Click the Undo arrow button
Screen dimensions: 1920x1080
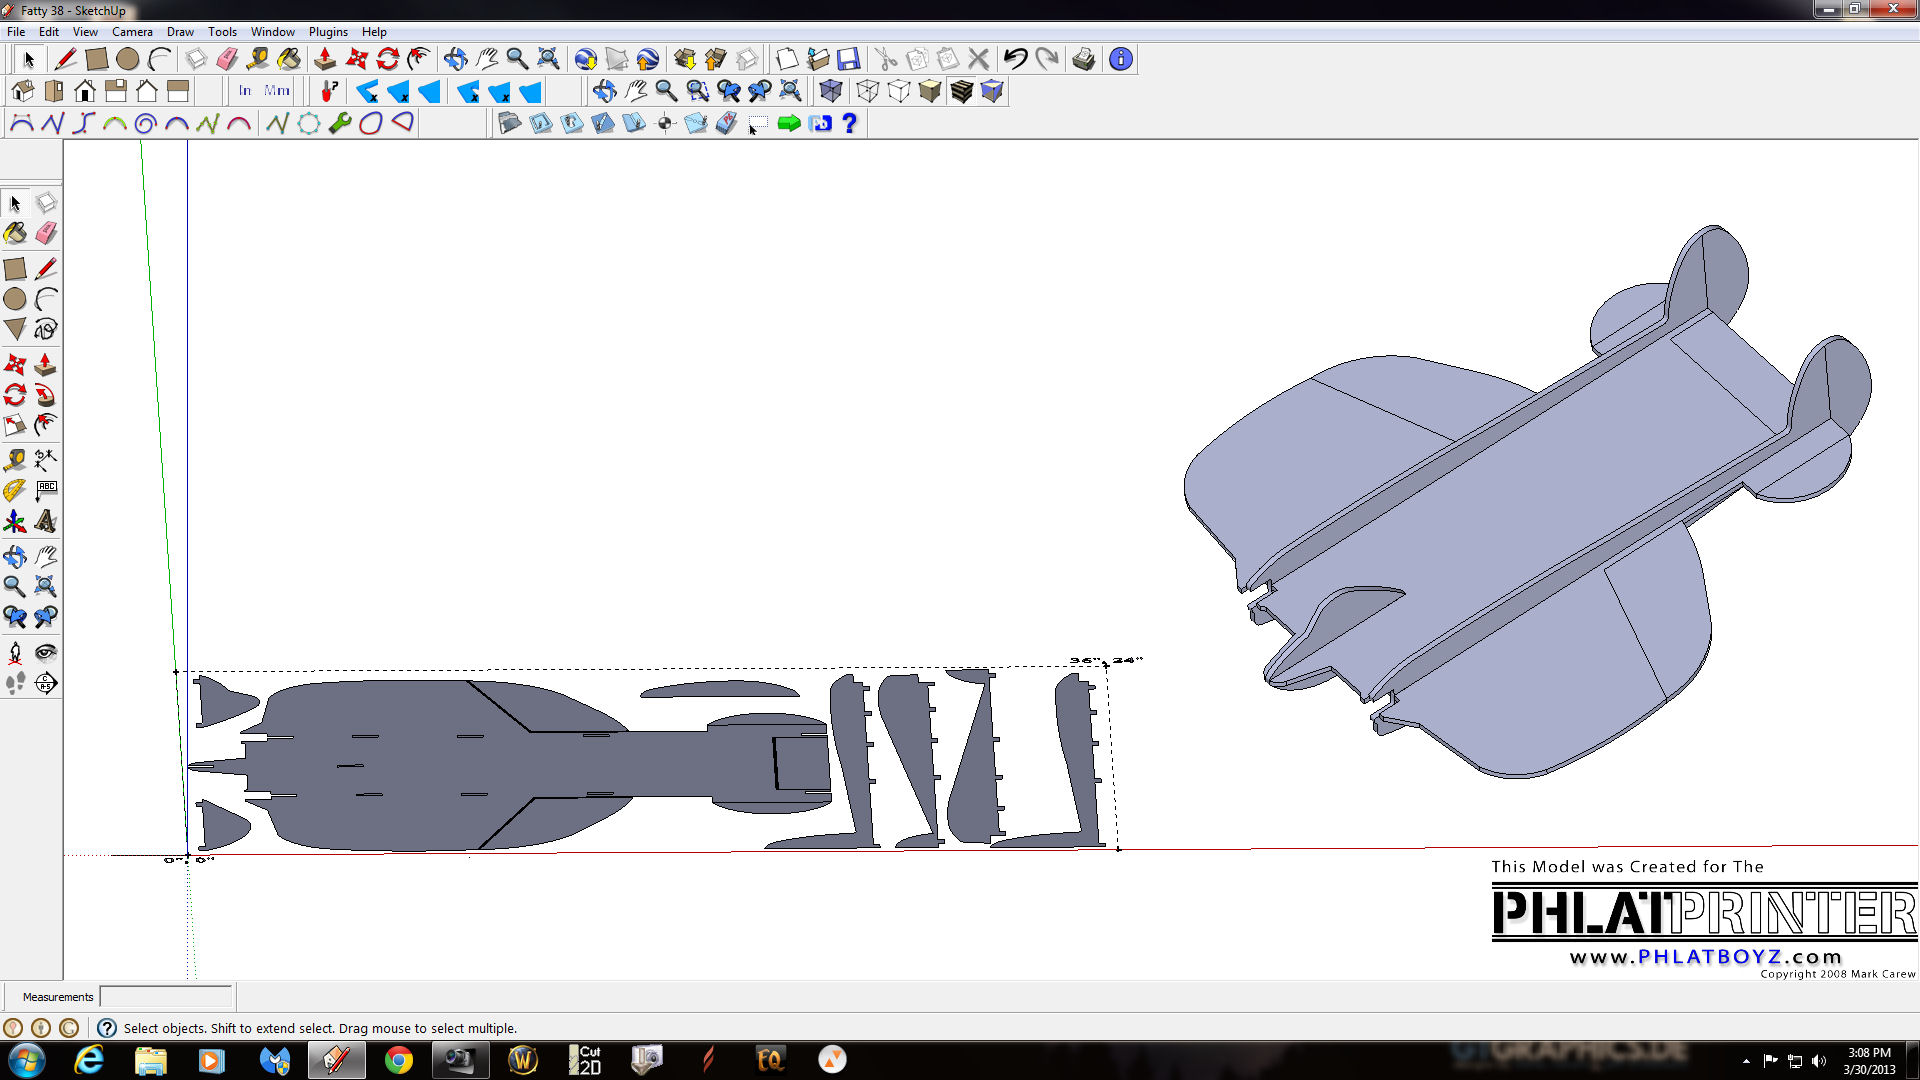tap(1015, 59)
